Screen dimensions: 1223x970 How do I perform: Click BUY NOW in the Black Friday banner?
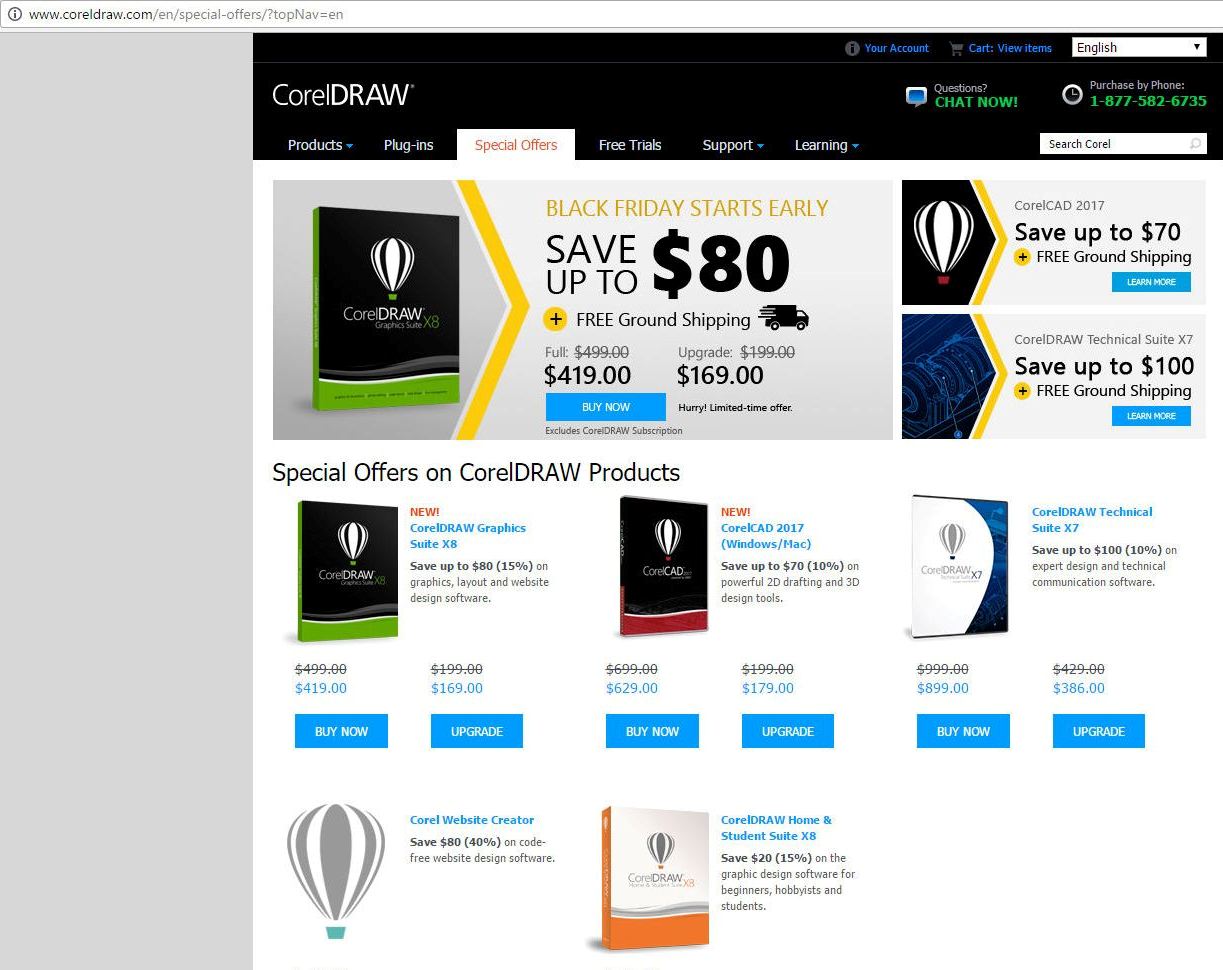(x=606, y=407)
